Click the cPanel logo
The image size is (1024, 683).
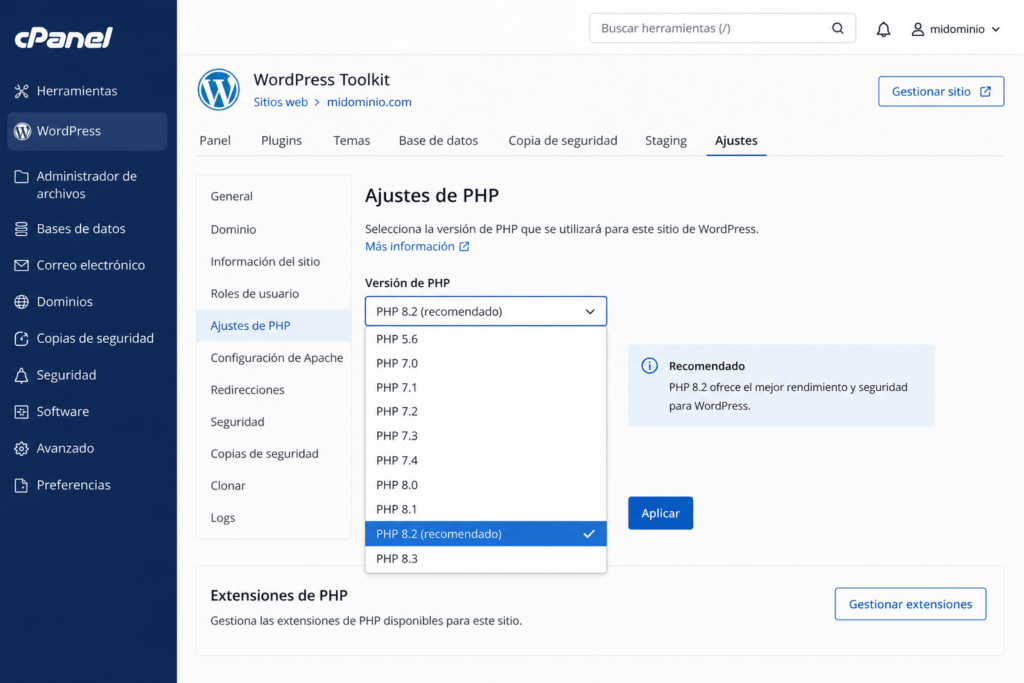(x=63, y=38)
